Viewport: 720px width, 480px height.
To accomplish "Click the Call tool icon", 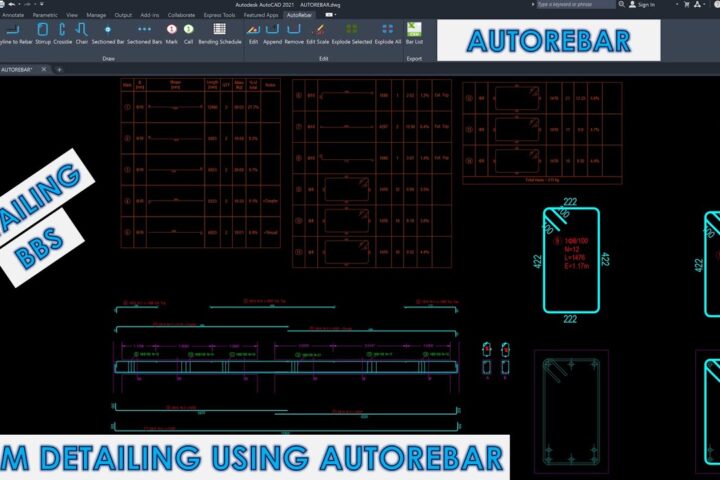I will coord(188,29).
